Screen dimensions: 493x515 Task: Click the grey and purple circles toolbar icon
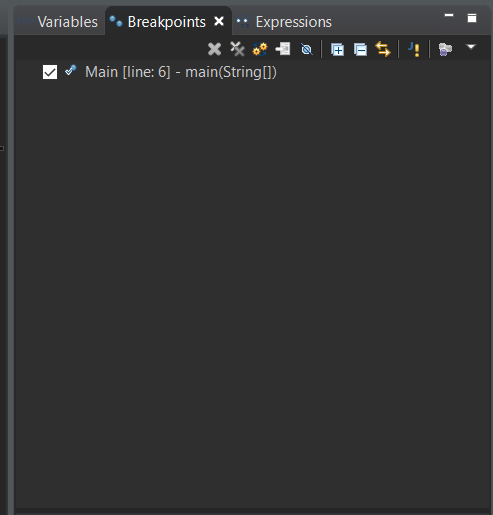[x=445, y=49]
